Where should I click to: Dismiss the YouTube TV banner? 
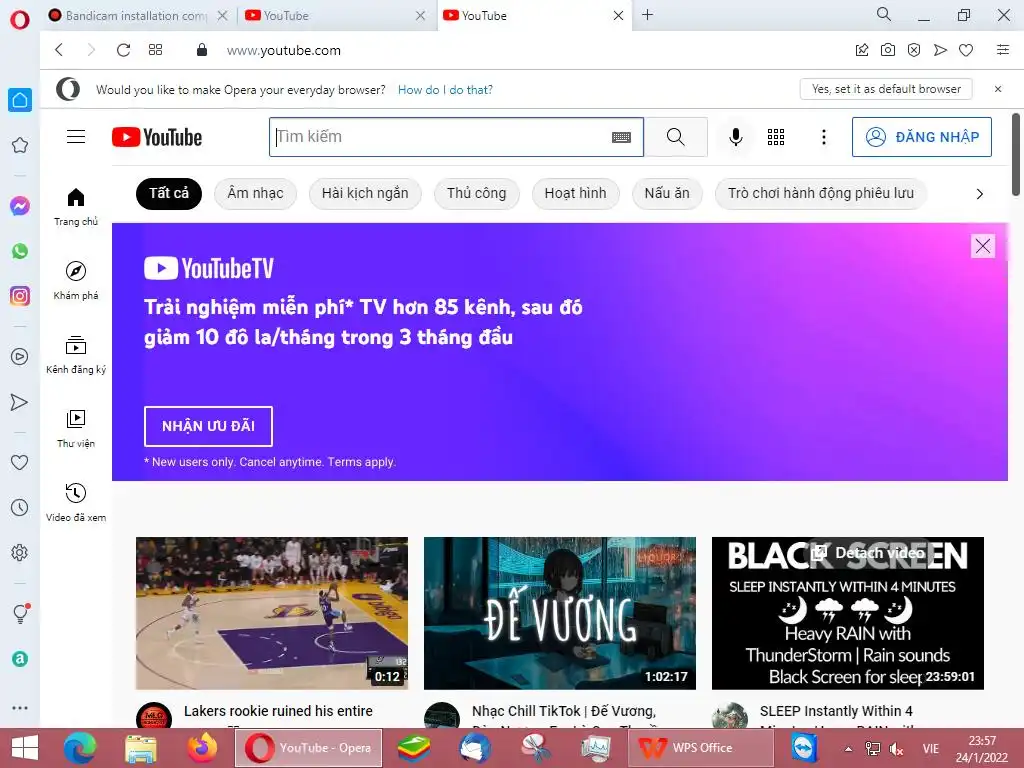coord(983,246)
